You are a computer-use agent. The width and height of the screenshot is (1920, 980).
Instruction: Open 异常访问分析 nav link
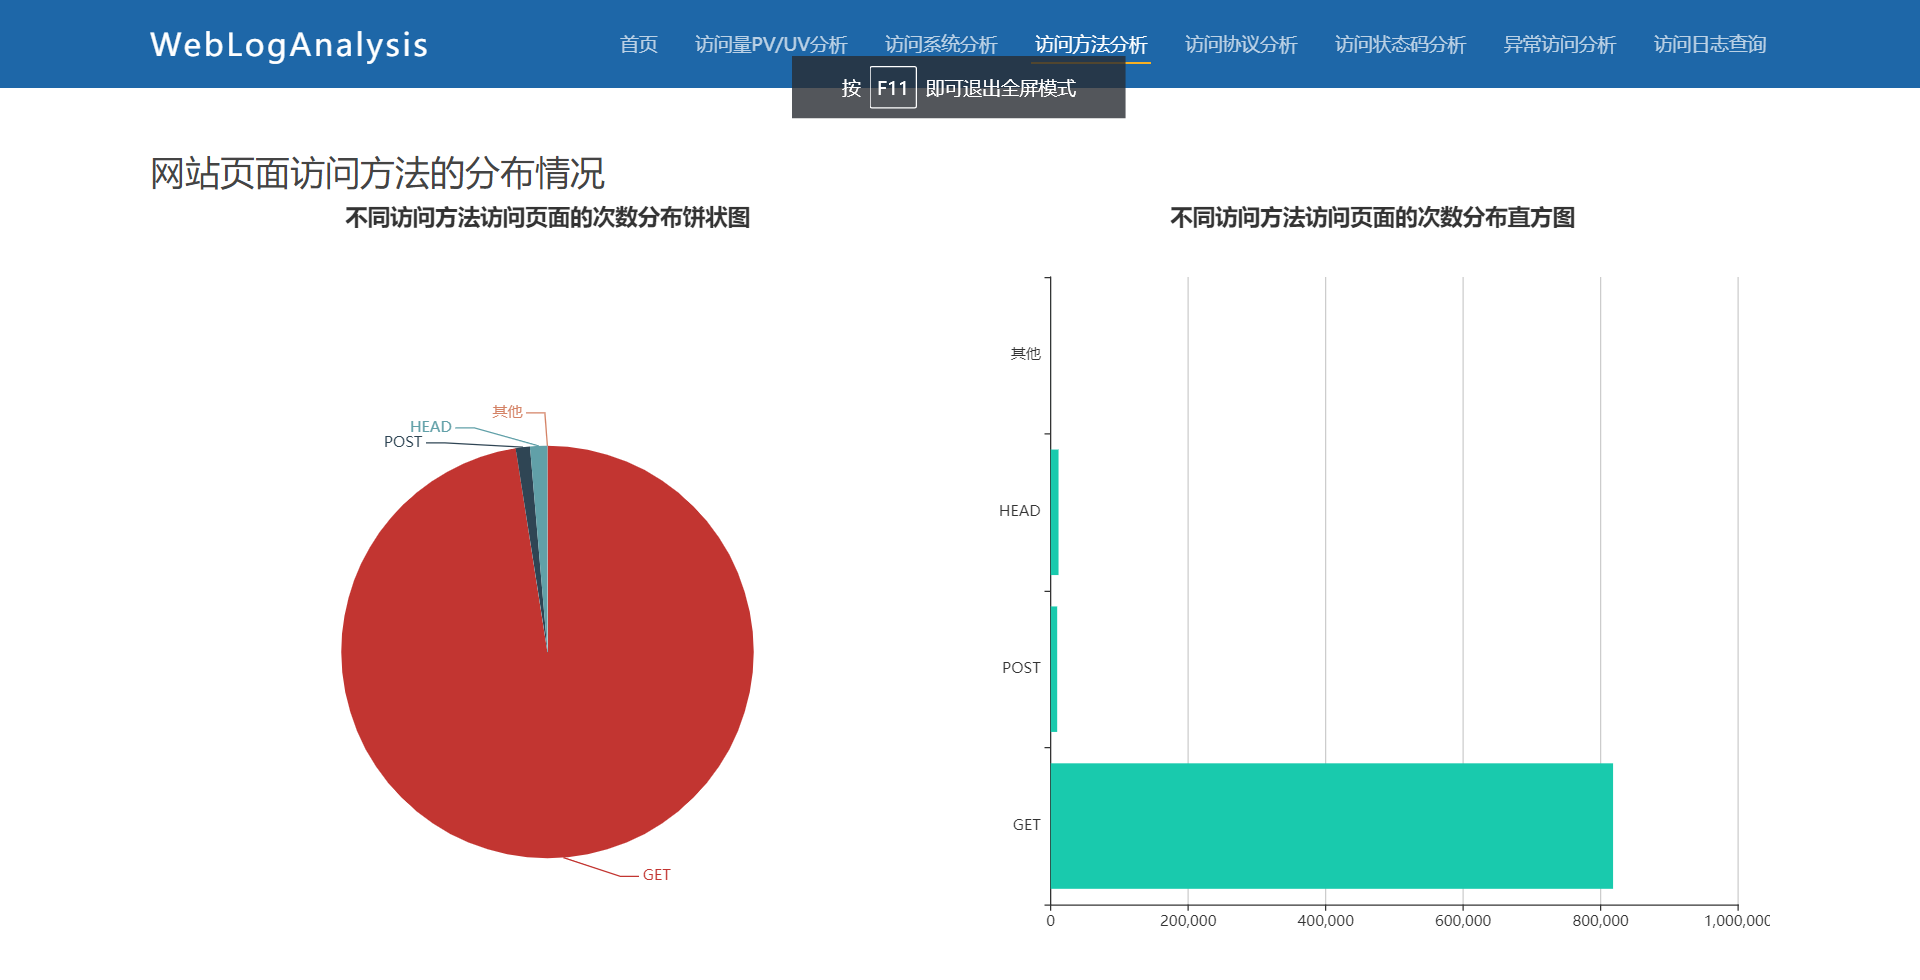[x=1560, y=44]
